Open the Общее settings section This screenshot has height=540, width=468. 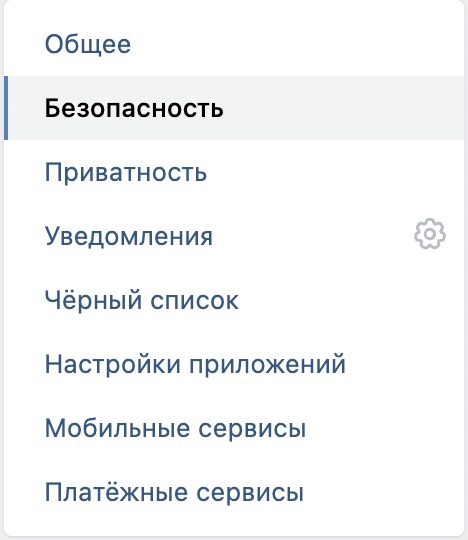point(234,44)
